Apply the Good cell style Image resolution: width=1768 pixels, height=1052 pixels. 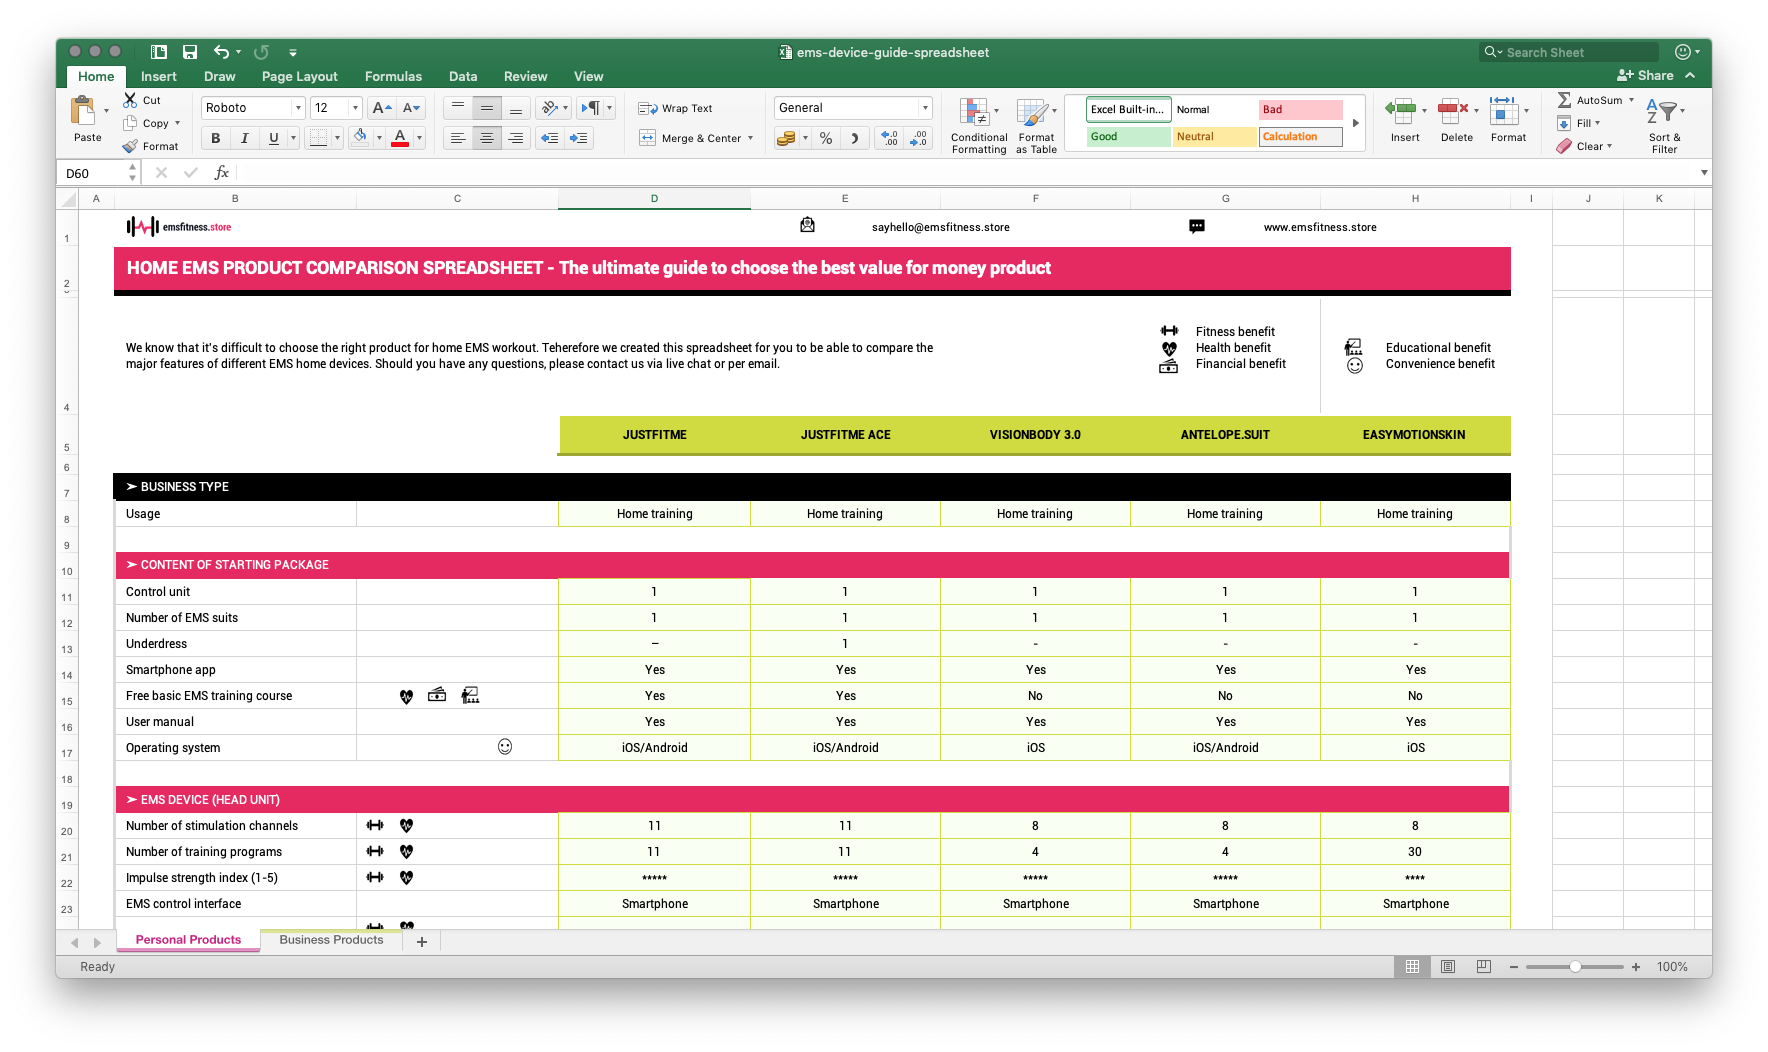[x=1128, y=137]
